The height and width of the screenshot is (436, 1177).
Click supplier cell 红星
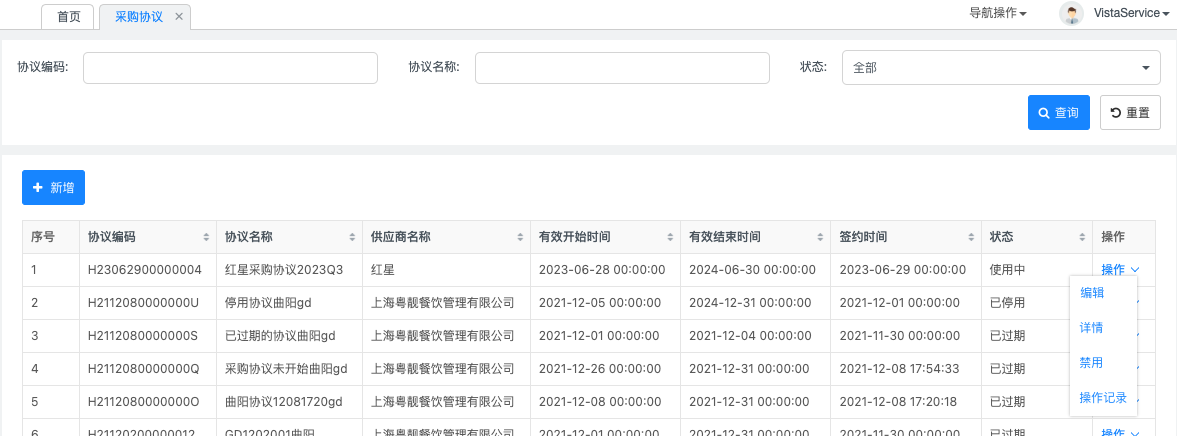point(446,270)
